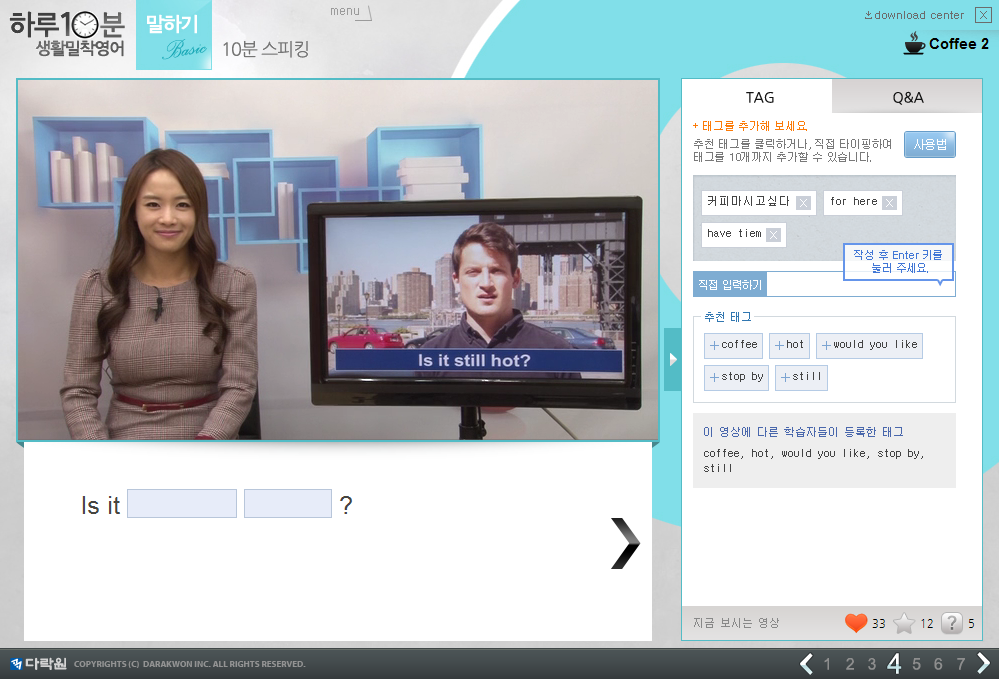Delete the 커피마시고싶다 tag
This screenshot has height=679, width=999.
tap(803, 203)
